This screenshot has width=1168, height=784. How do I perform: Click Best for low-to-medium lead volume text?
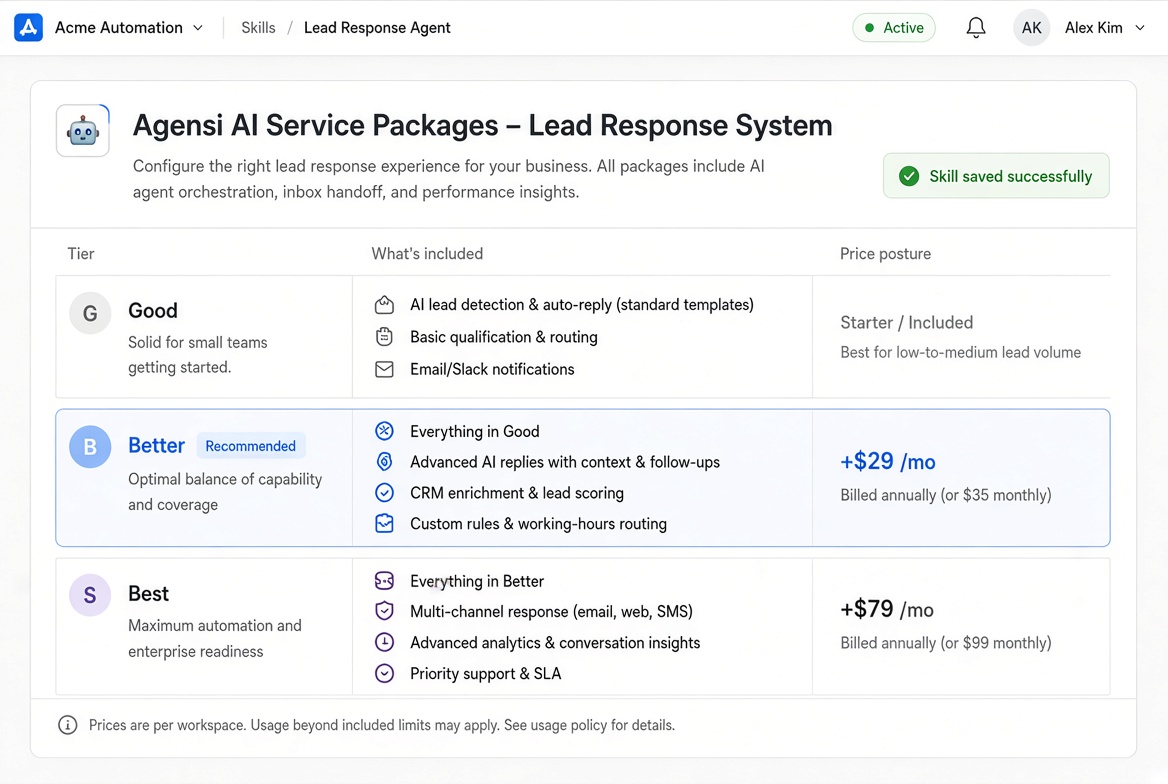tap(960, 353)
